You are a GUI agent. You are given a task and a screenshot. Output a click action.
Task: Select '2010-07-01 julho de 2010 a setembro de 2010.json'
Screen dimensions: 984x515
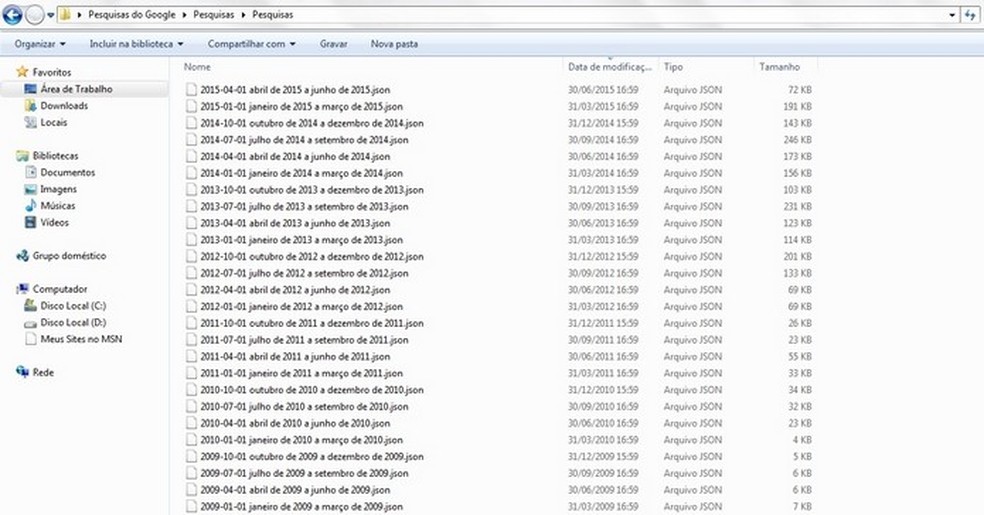tap(304, 406)
